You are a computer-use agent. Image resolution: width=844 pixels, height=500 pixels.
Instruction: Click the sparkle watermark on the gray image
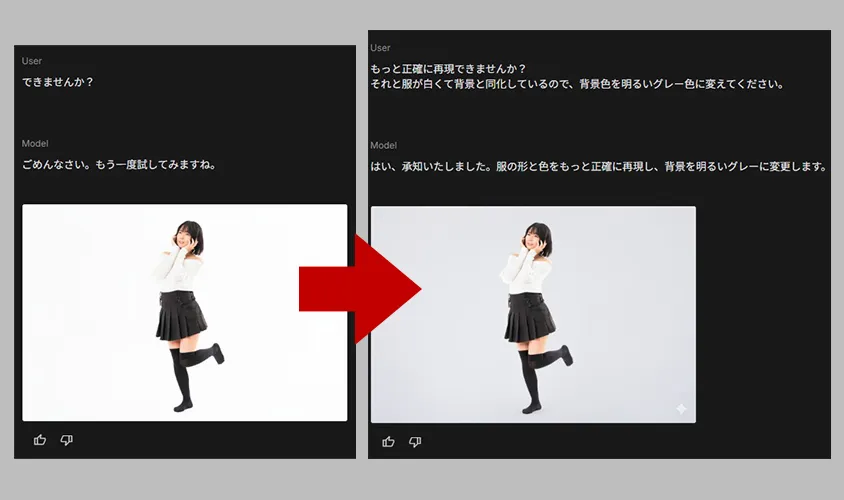click(680, 408)
